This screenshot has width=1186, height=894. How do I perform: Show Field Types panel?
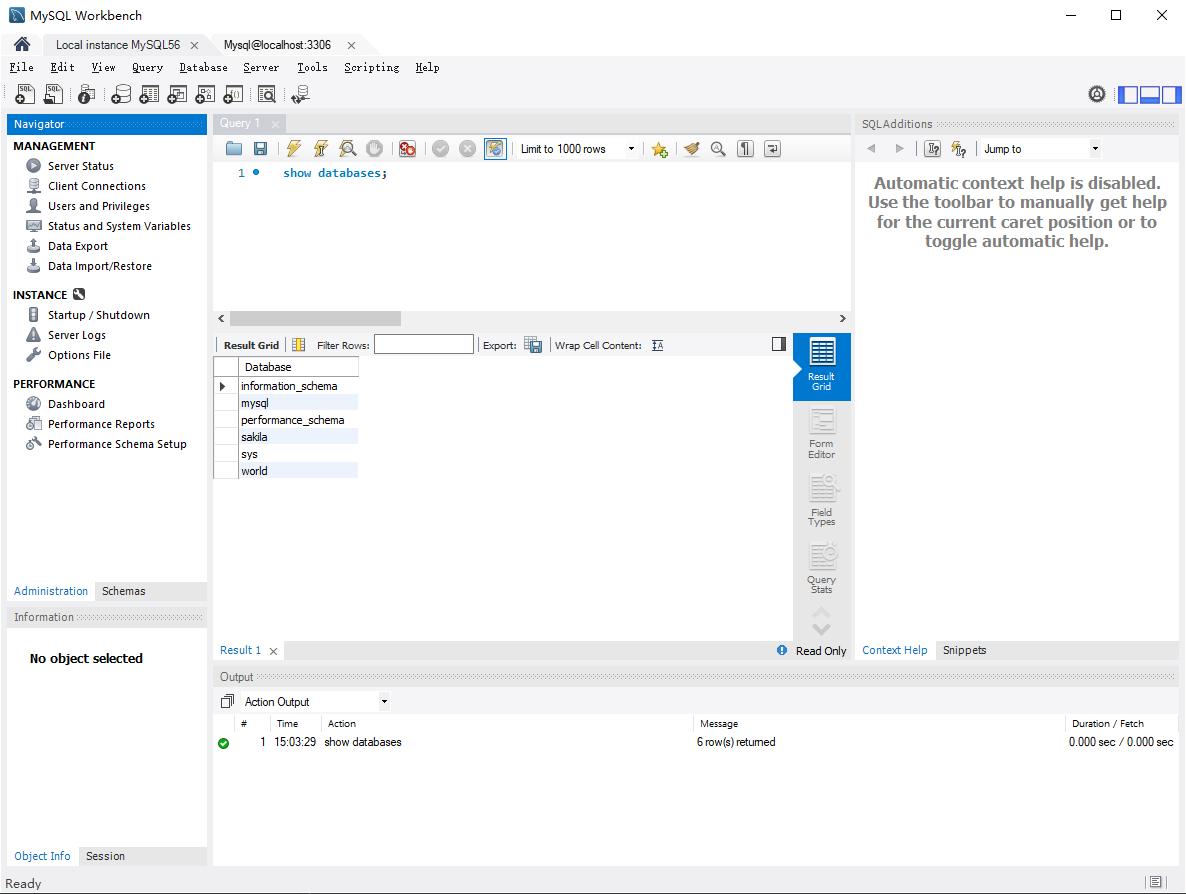pos(821,501)
